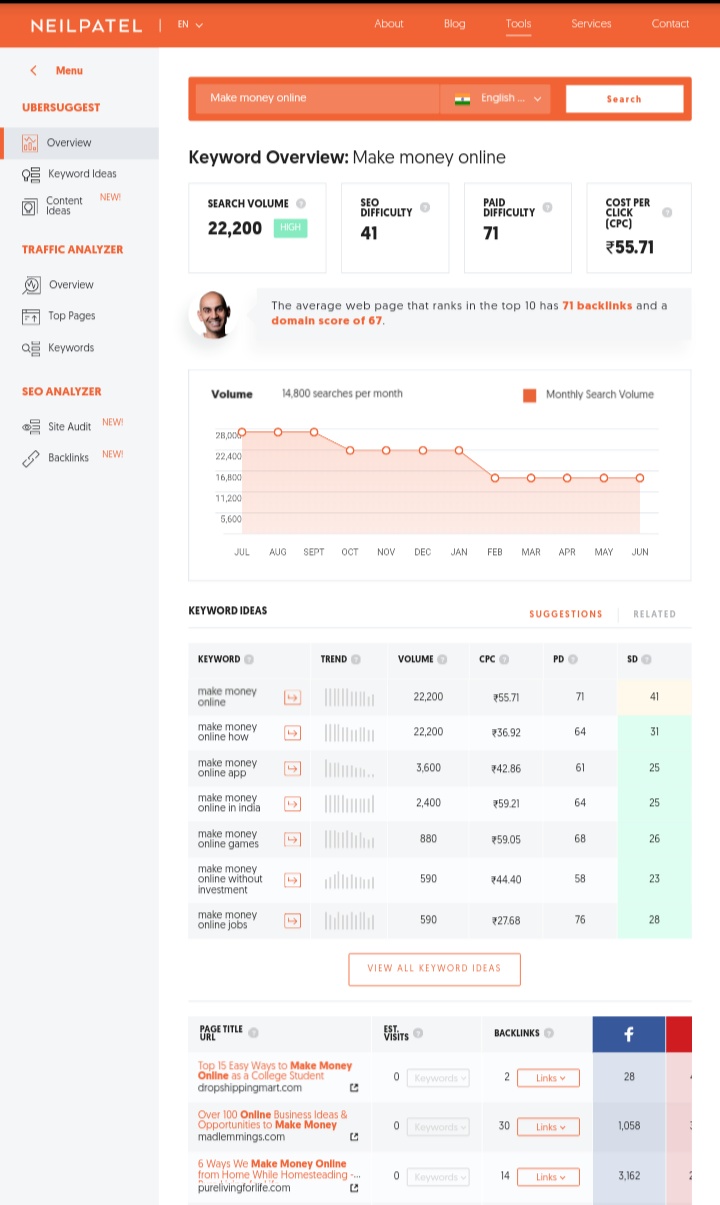The height and width of the screenshot is (1205, 720).
Task: Open Contact in top navigation
Action: tap(670, 24)
